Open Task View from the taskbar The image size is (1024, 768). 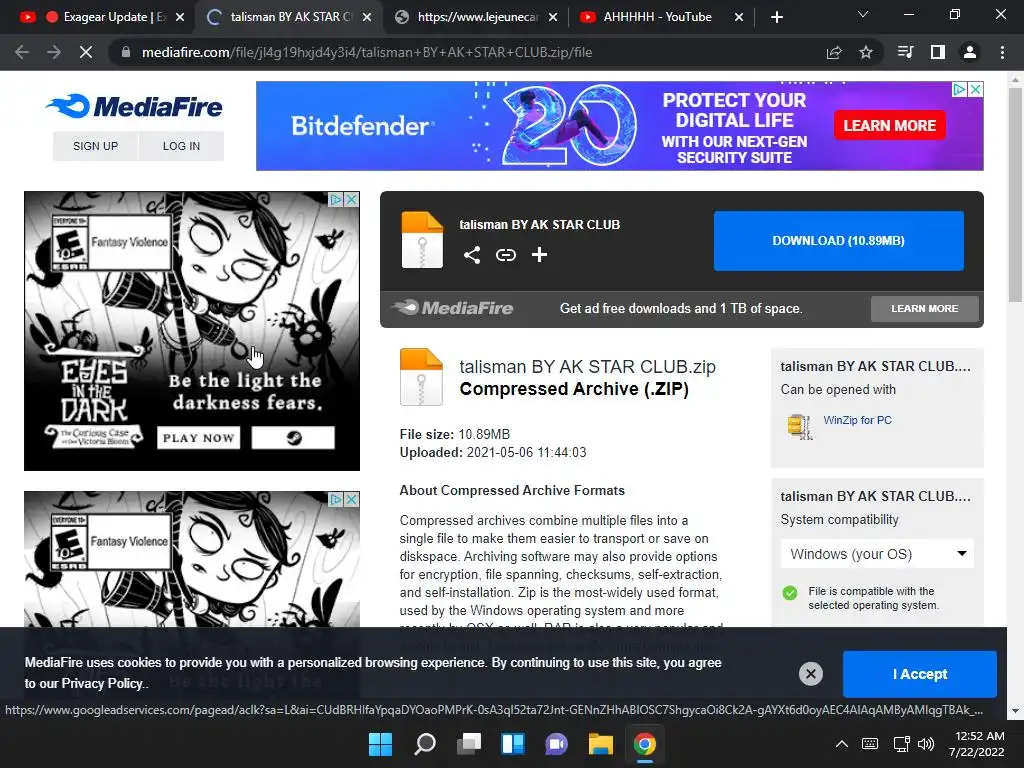468,744
